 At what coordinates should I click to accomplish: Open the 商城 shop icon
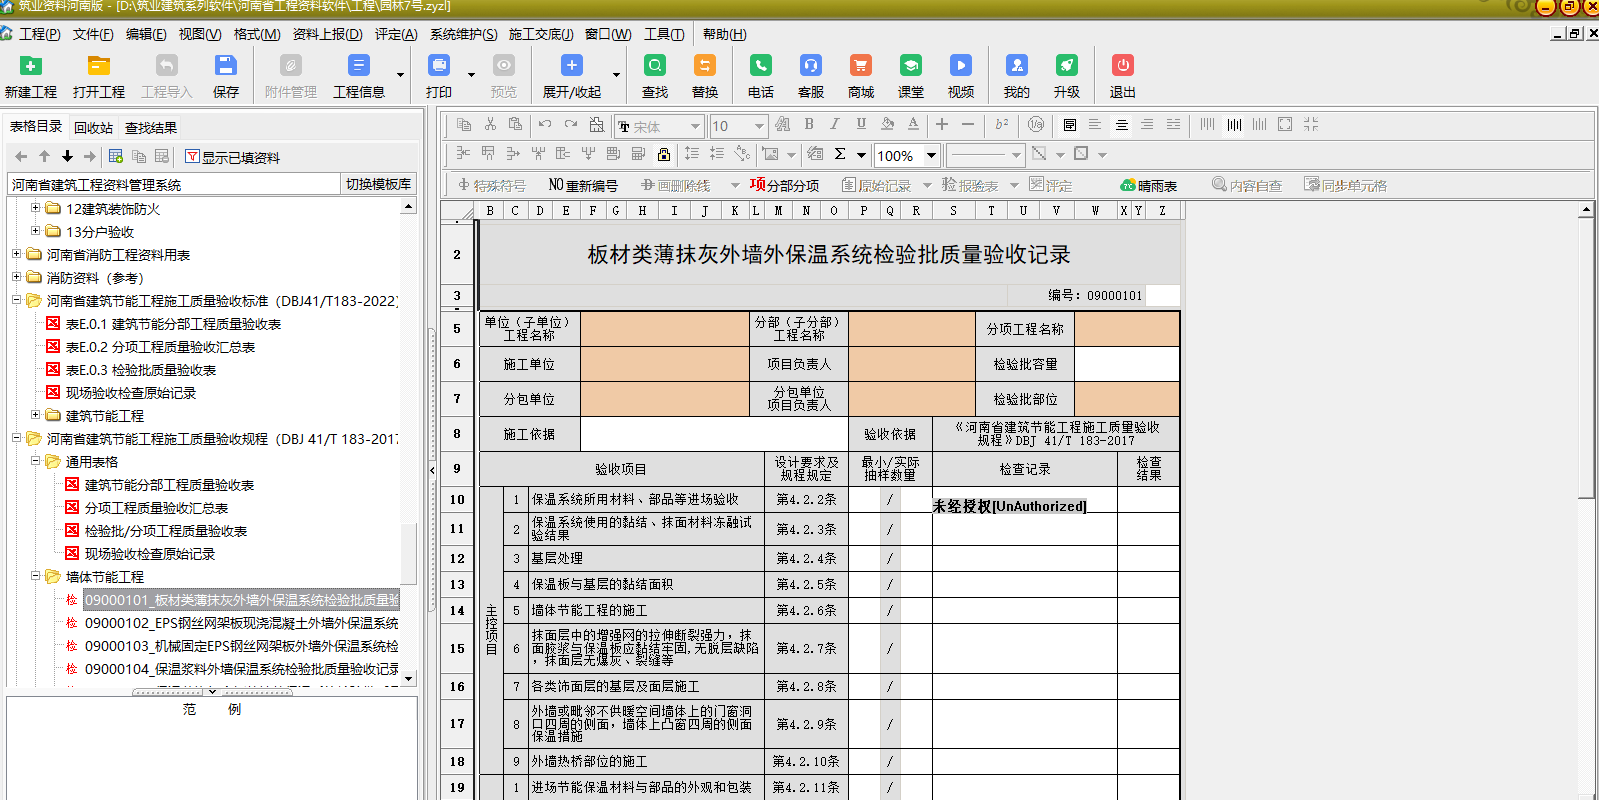[860, 66]
